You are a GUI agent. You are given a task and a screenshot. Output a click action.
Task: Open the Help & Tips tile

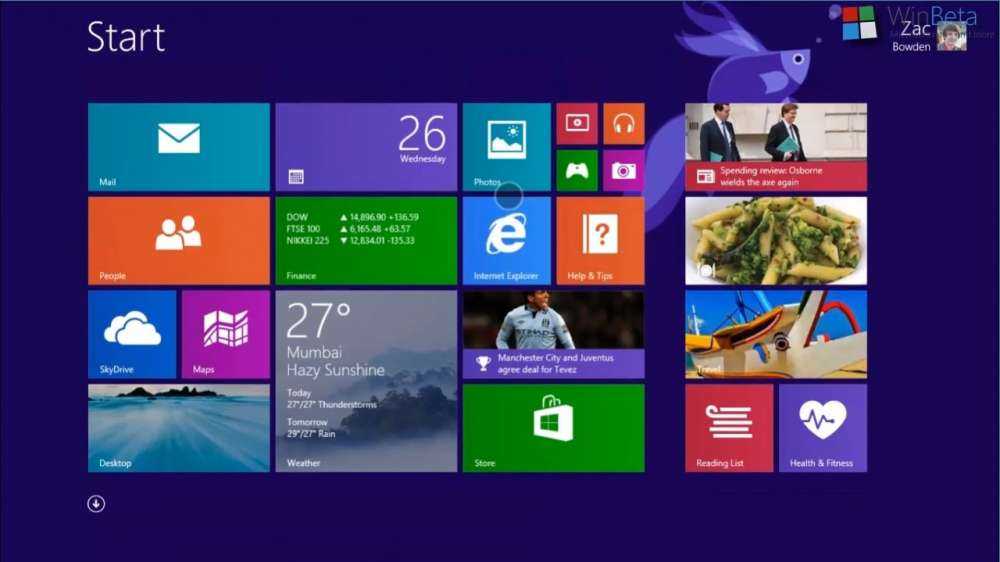600,240
